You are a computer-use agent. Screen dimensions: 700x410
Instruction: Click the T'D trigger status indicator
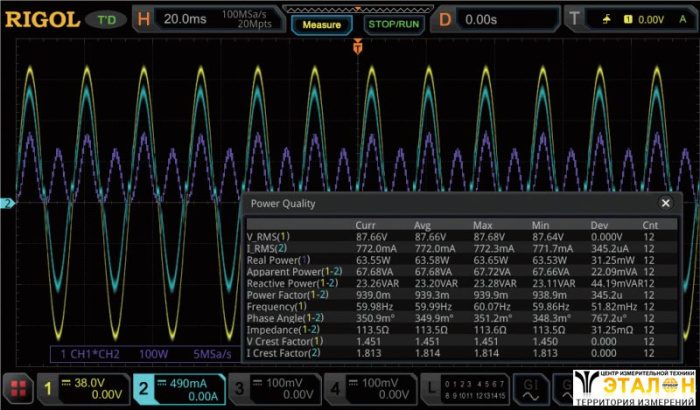(105, 19)
